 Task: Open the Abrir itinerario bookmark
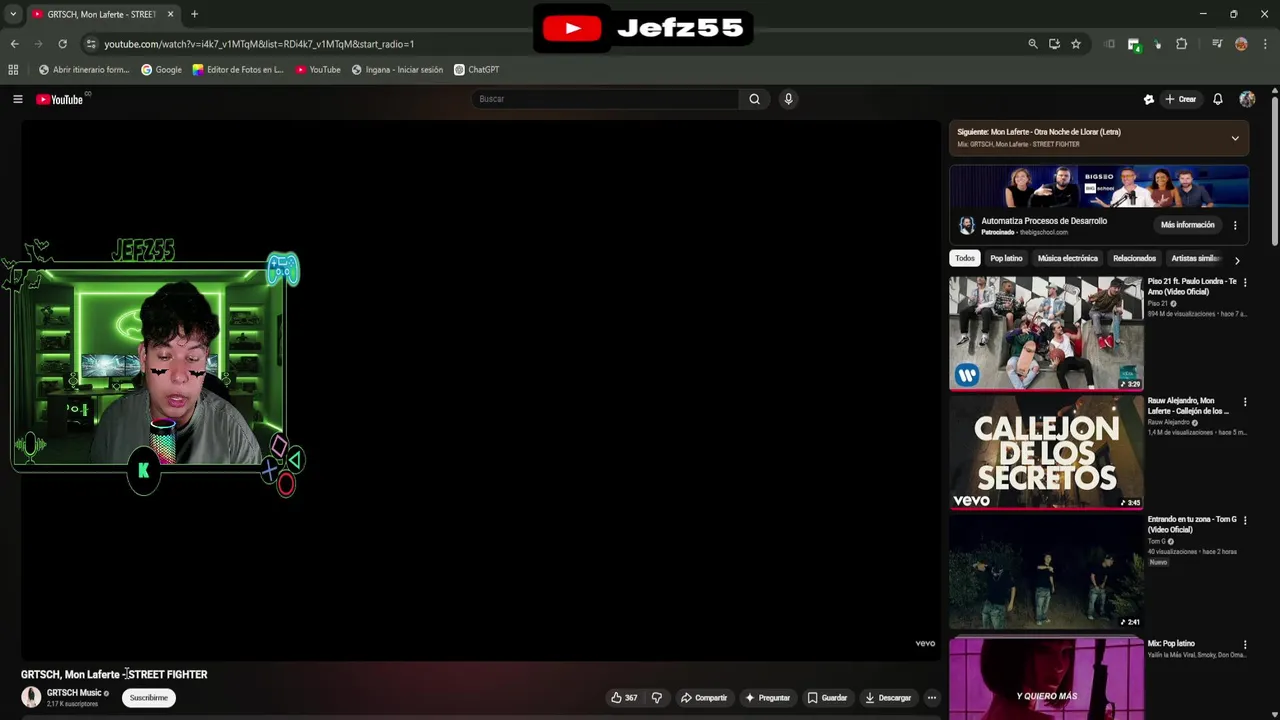click(84, 70)
